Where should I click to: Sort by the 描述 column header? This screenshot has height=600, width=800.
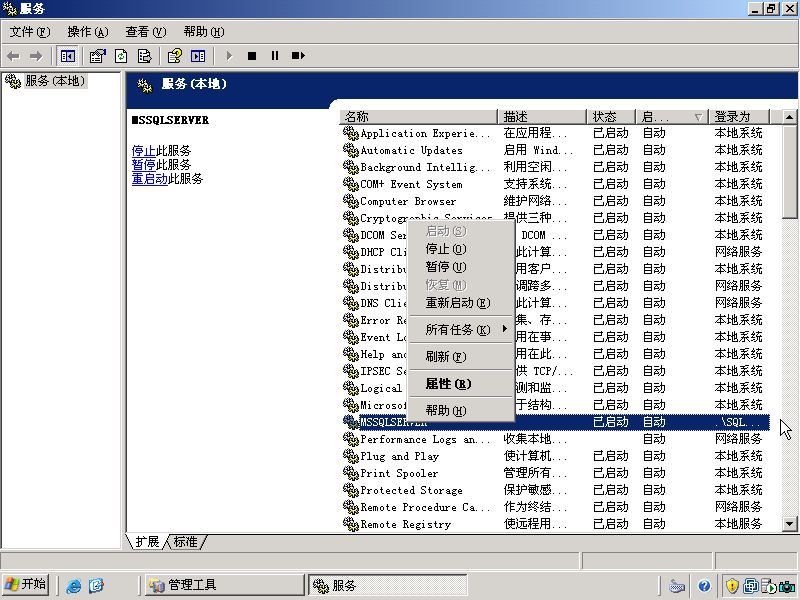tap(542, 117)
